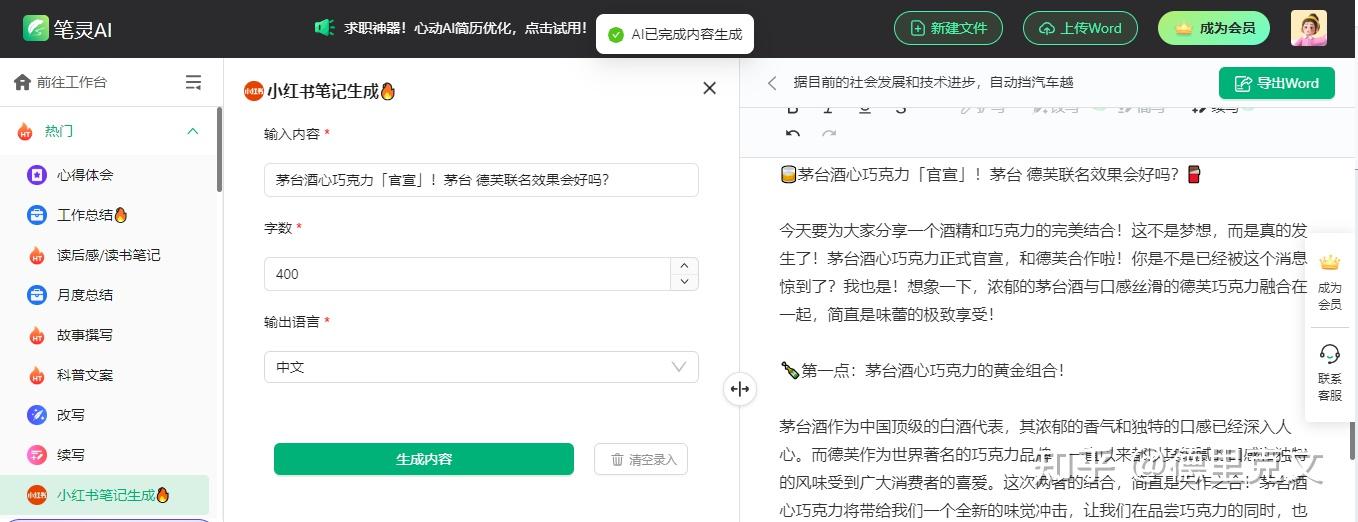Screen dimensions: 1358x522
Task: Go to workspace via 前往工作台
Action: 61,83
